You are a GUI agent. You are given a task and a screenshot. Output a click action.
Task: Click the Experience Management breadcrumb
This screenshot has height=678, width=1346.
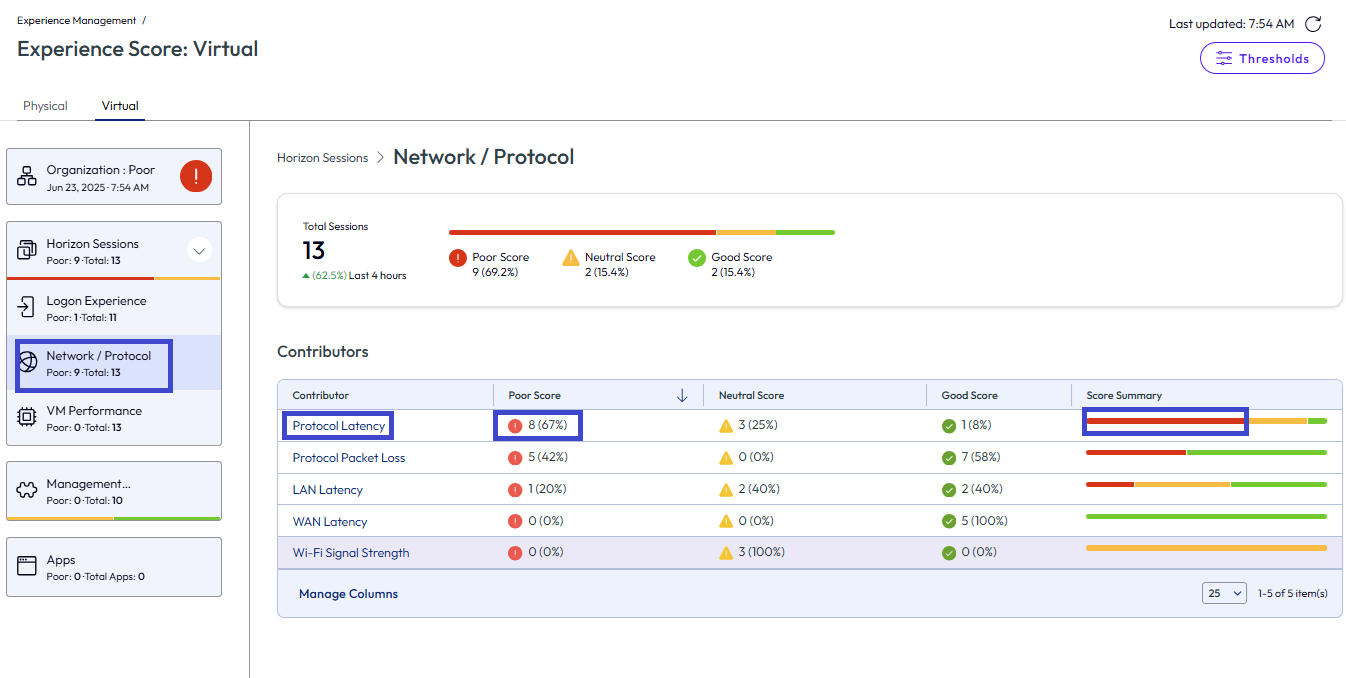tap(77, 20)
